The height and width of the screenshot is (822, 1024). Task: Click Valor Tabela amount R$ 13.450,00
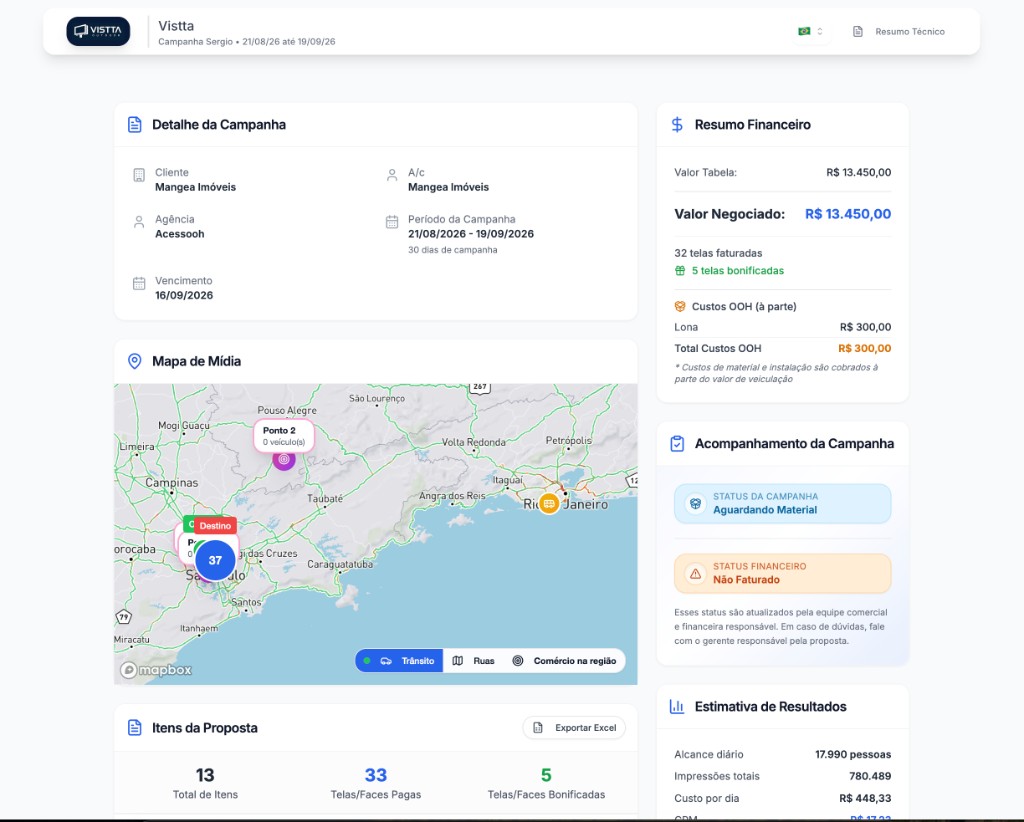(x=858, y=172)
